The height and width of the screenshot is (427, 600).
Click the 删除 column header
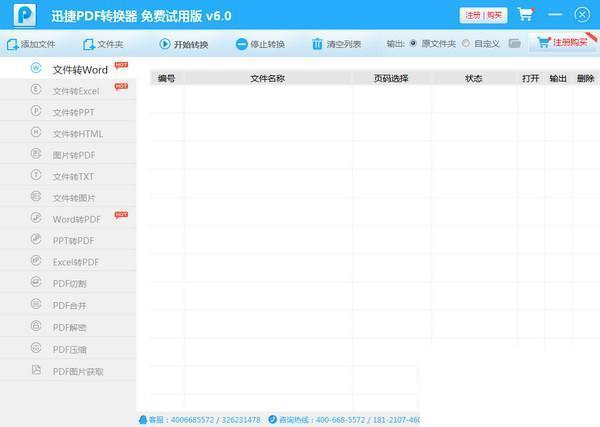click(x=585, y=78)
